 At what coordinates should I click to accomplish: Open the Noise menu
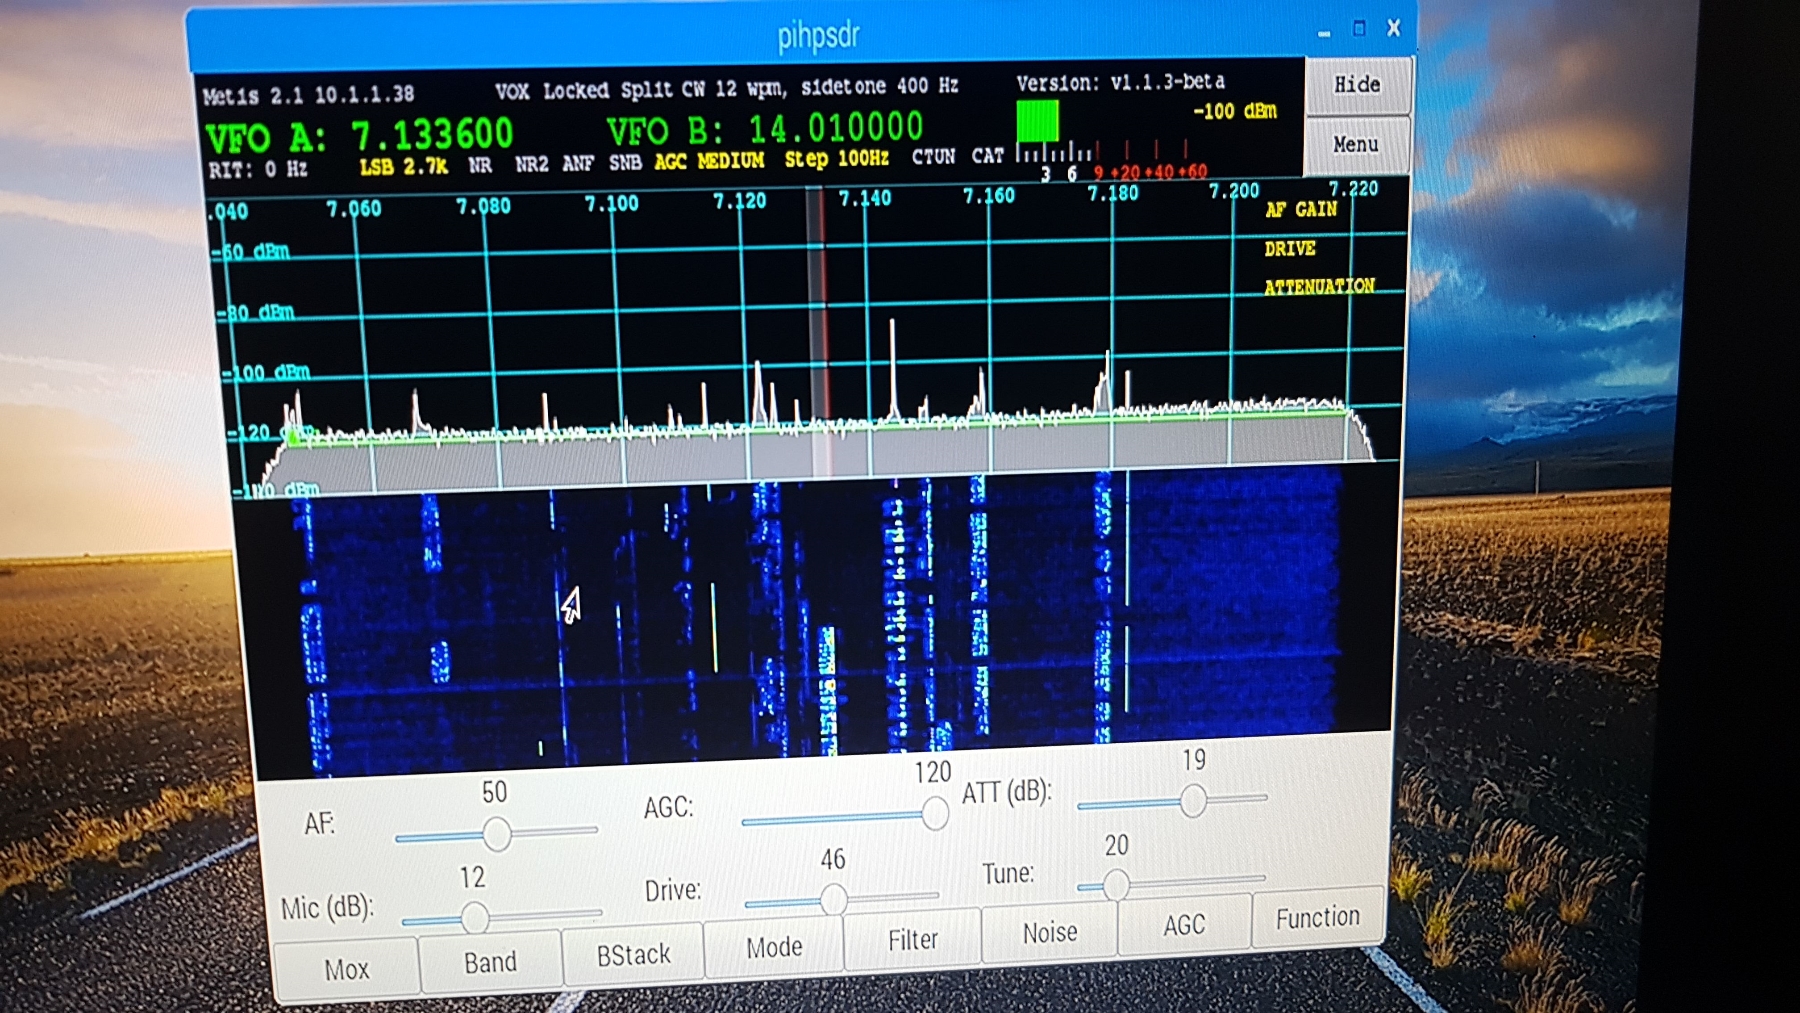click(1050, 932)
